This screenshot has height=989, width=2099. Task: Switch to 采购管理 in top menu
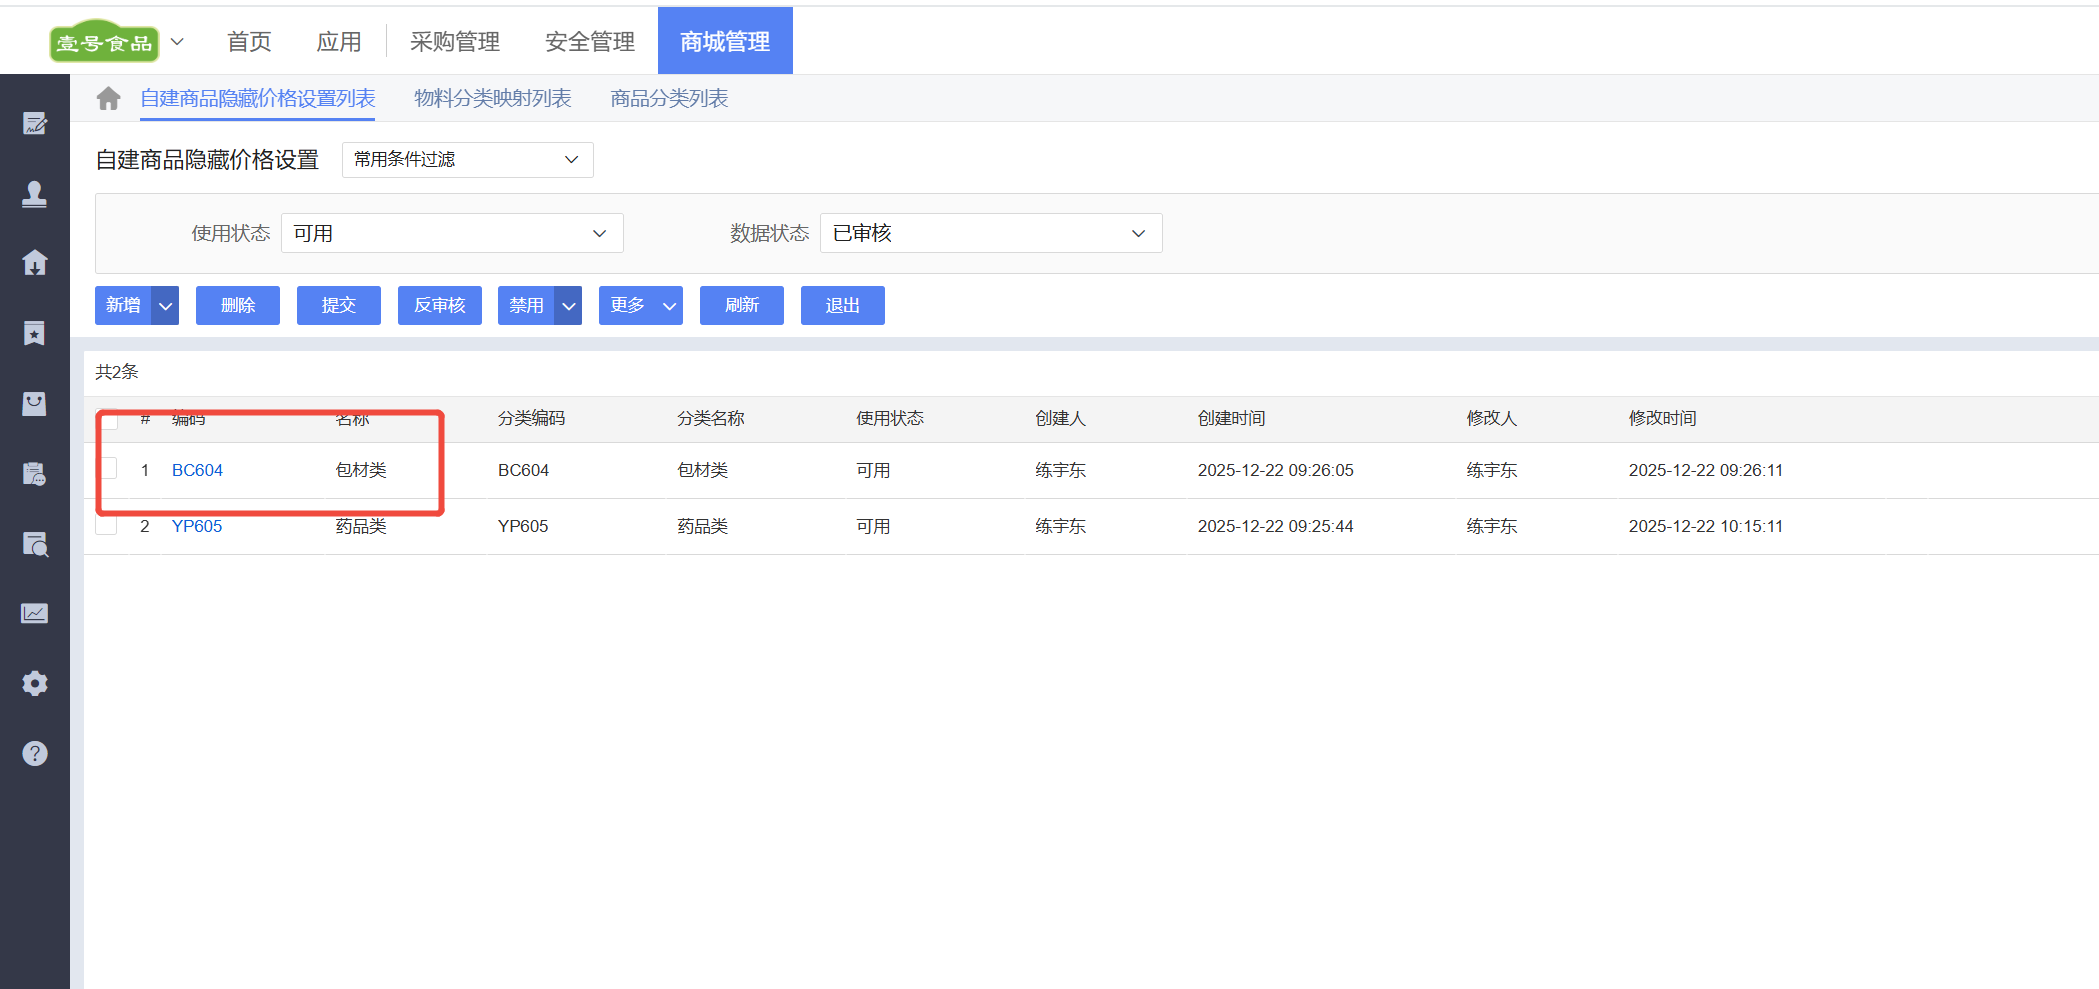455,42
